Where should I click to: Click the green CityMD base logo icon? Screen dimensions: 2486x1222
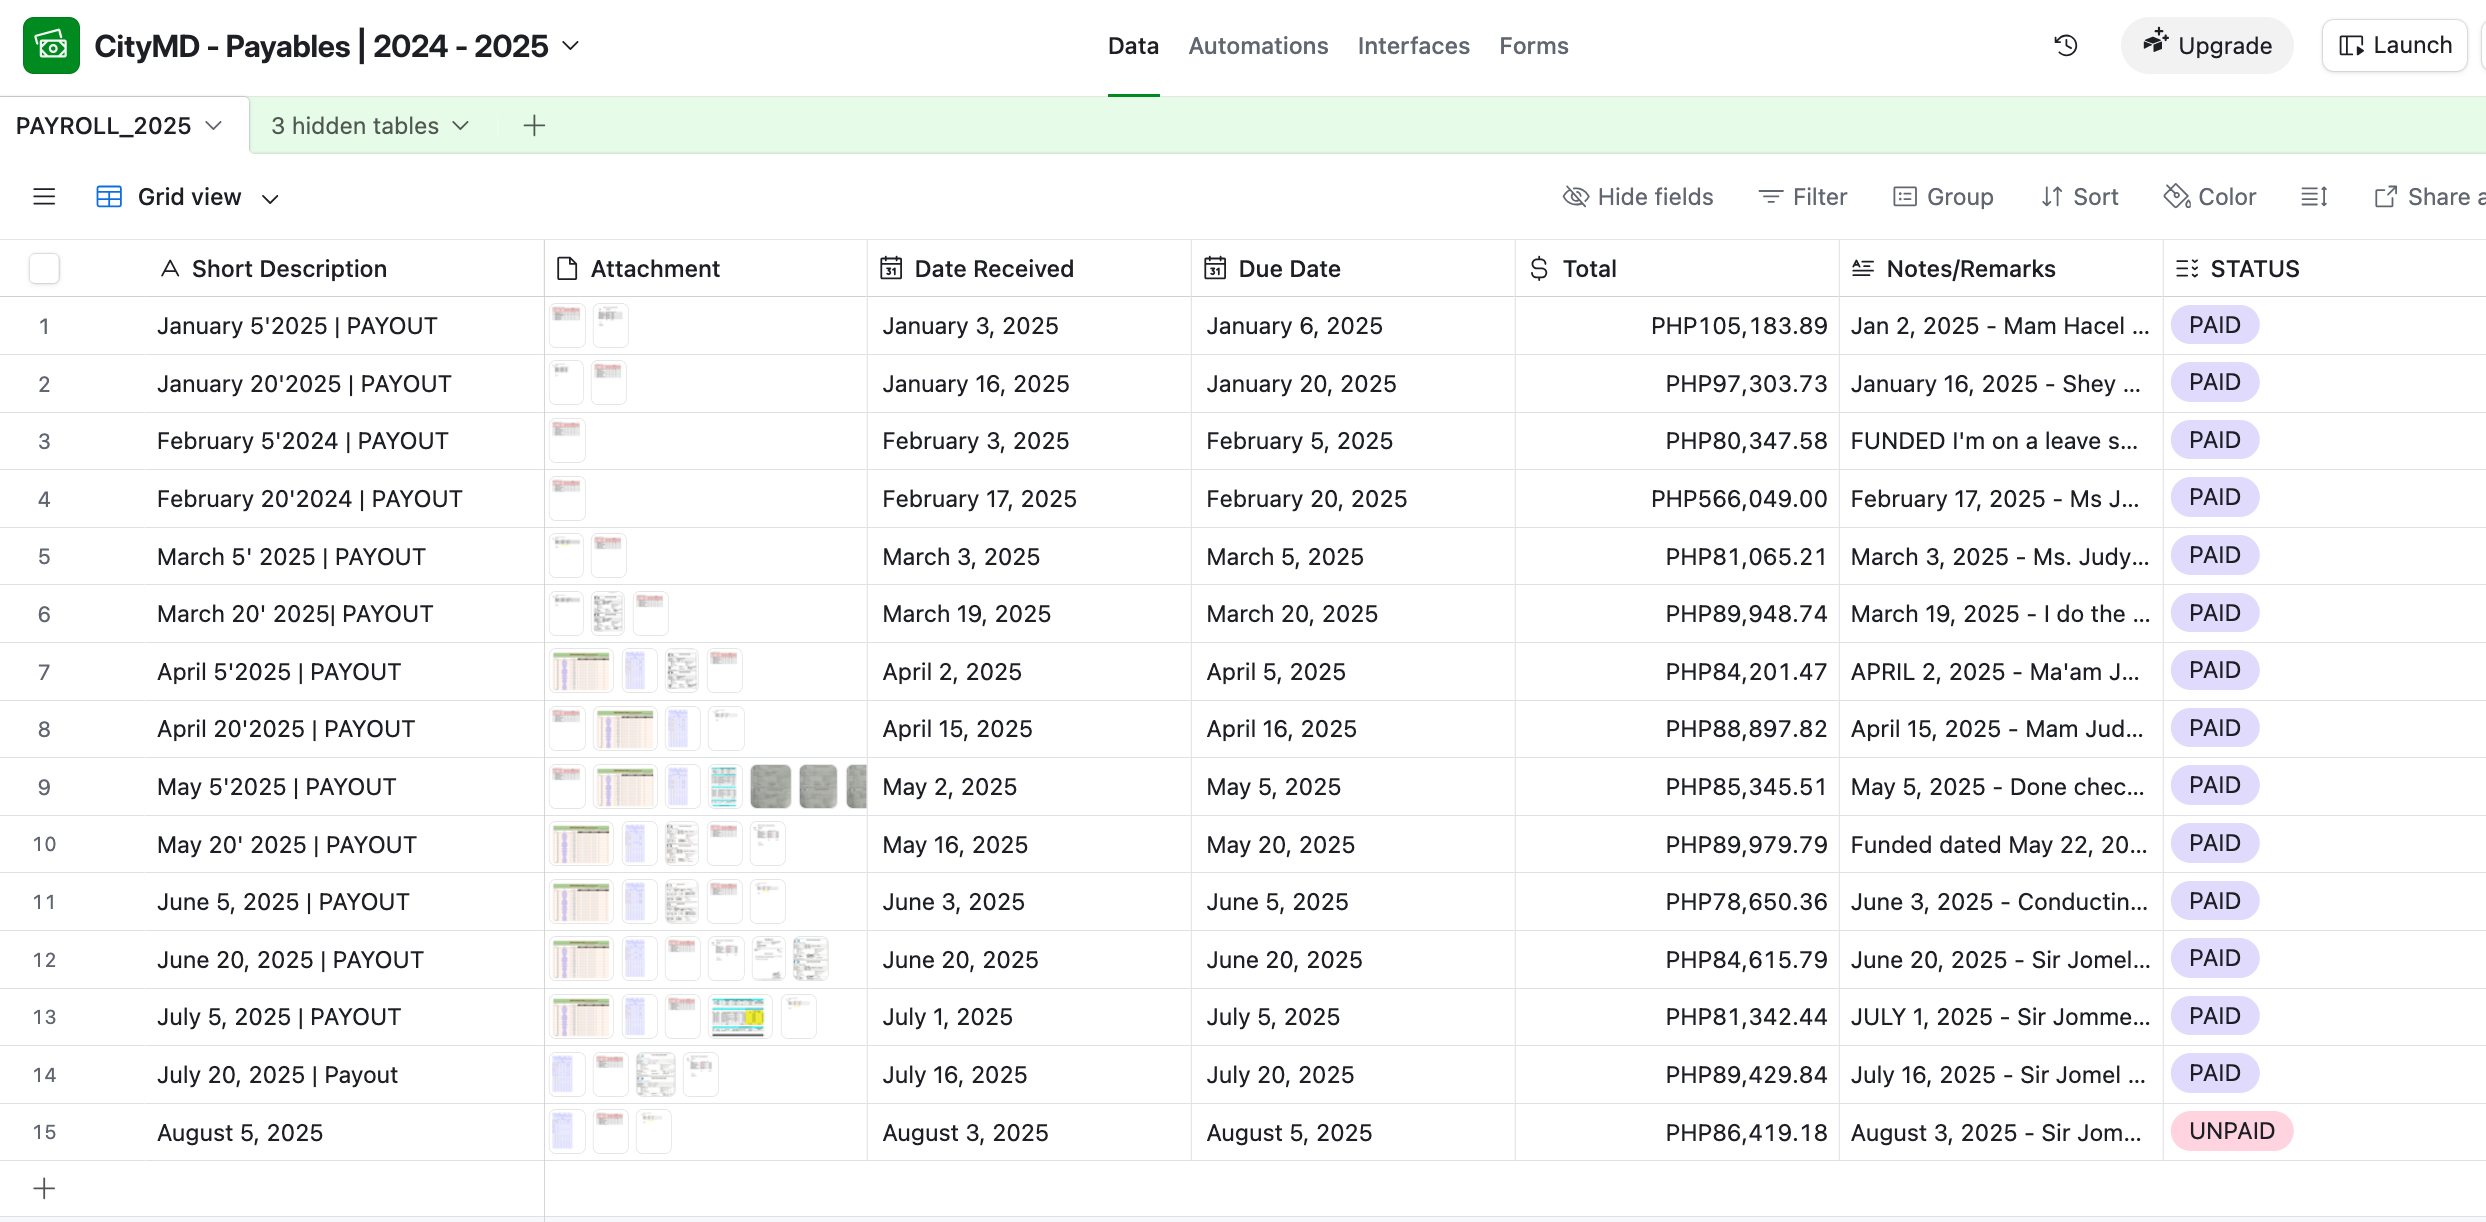[51, 46]
